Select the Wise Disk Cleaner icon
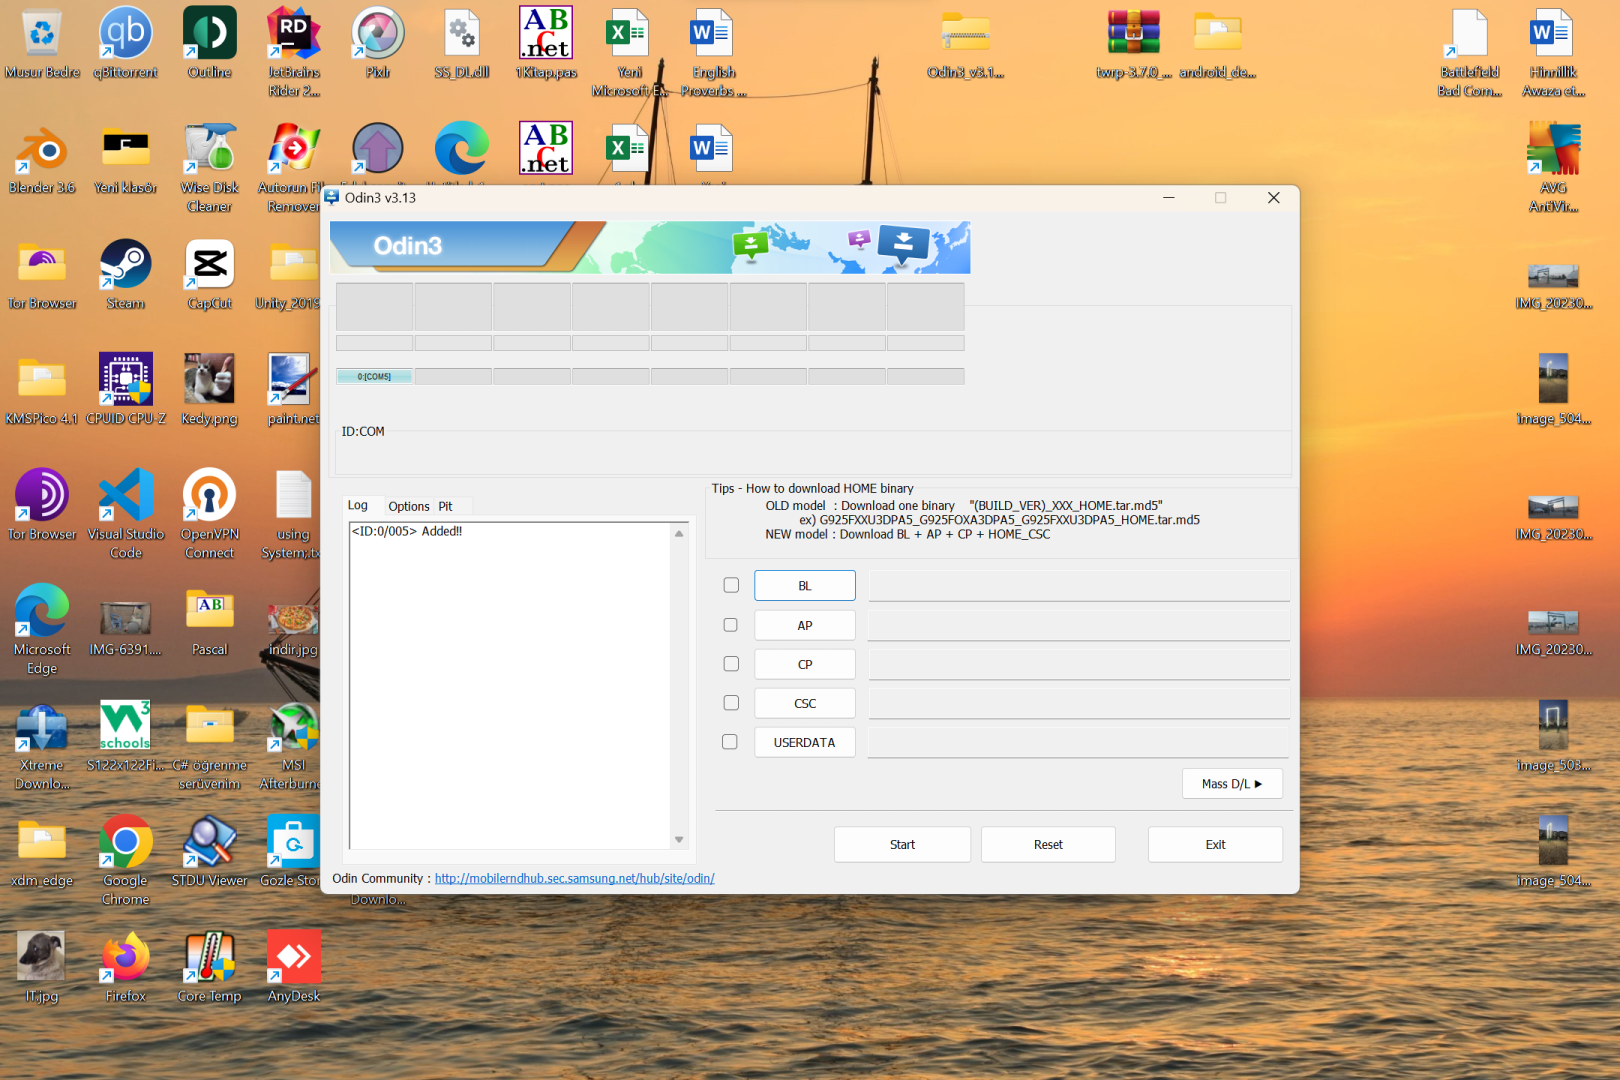Screen dimensions: 1620x1080 pos(210,168)
